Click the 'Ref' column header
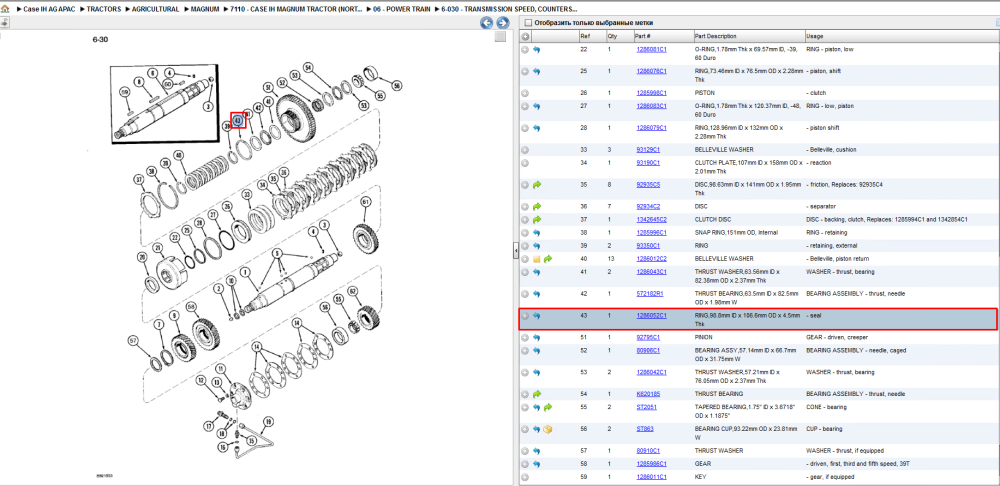Screen dimensions: 1000x486 pos(584,36)
